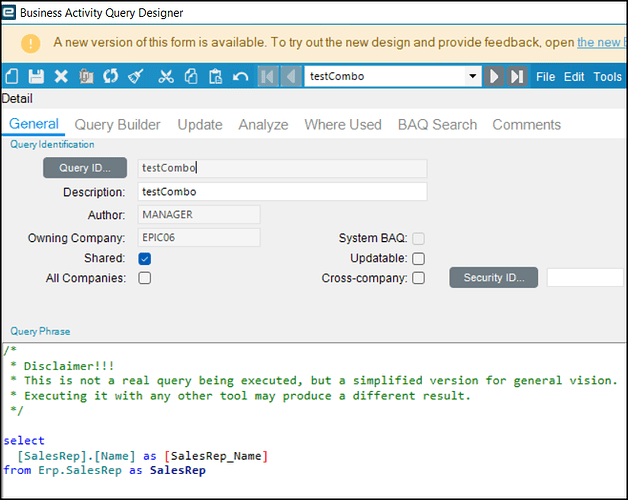
Task: Check the All Companies checkbox
Action: click(145, 278)
